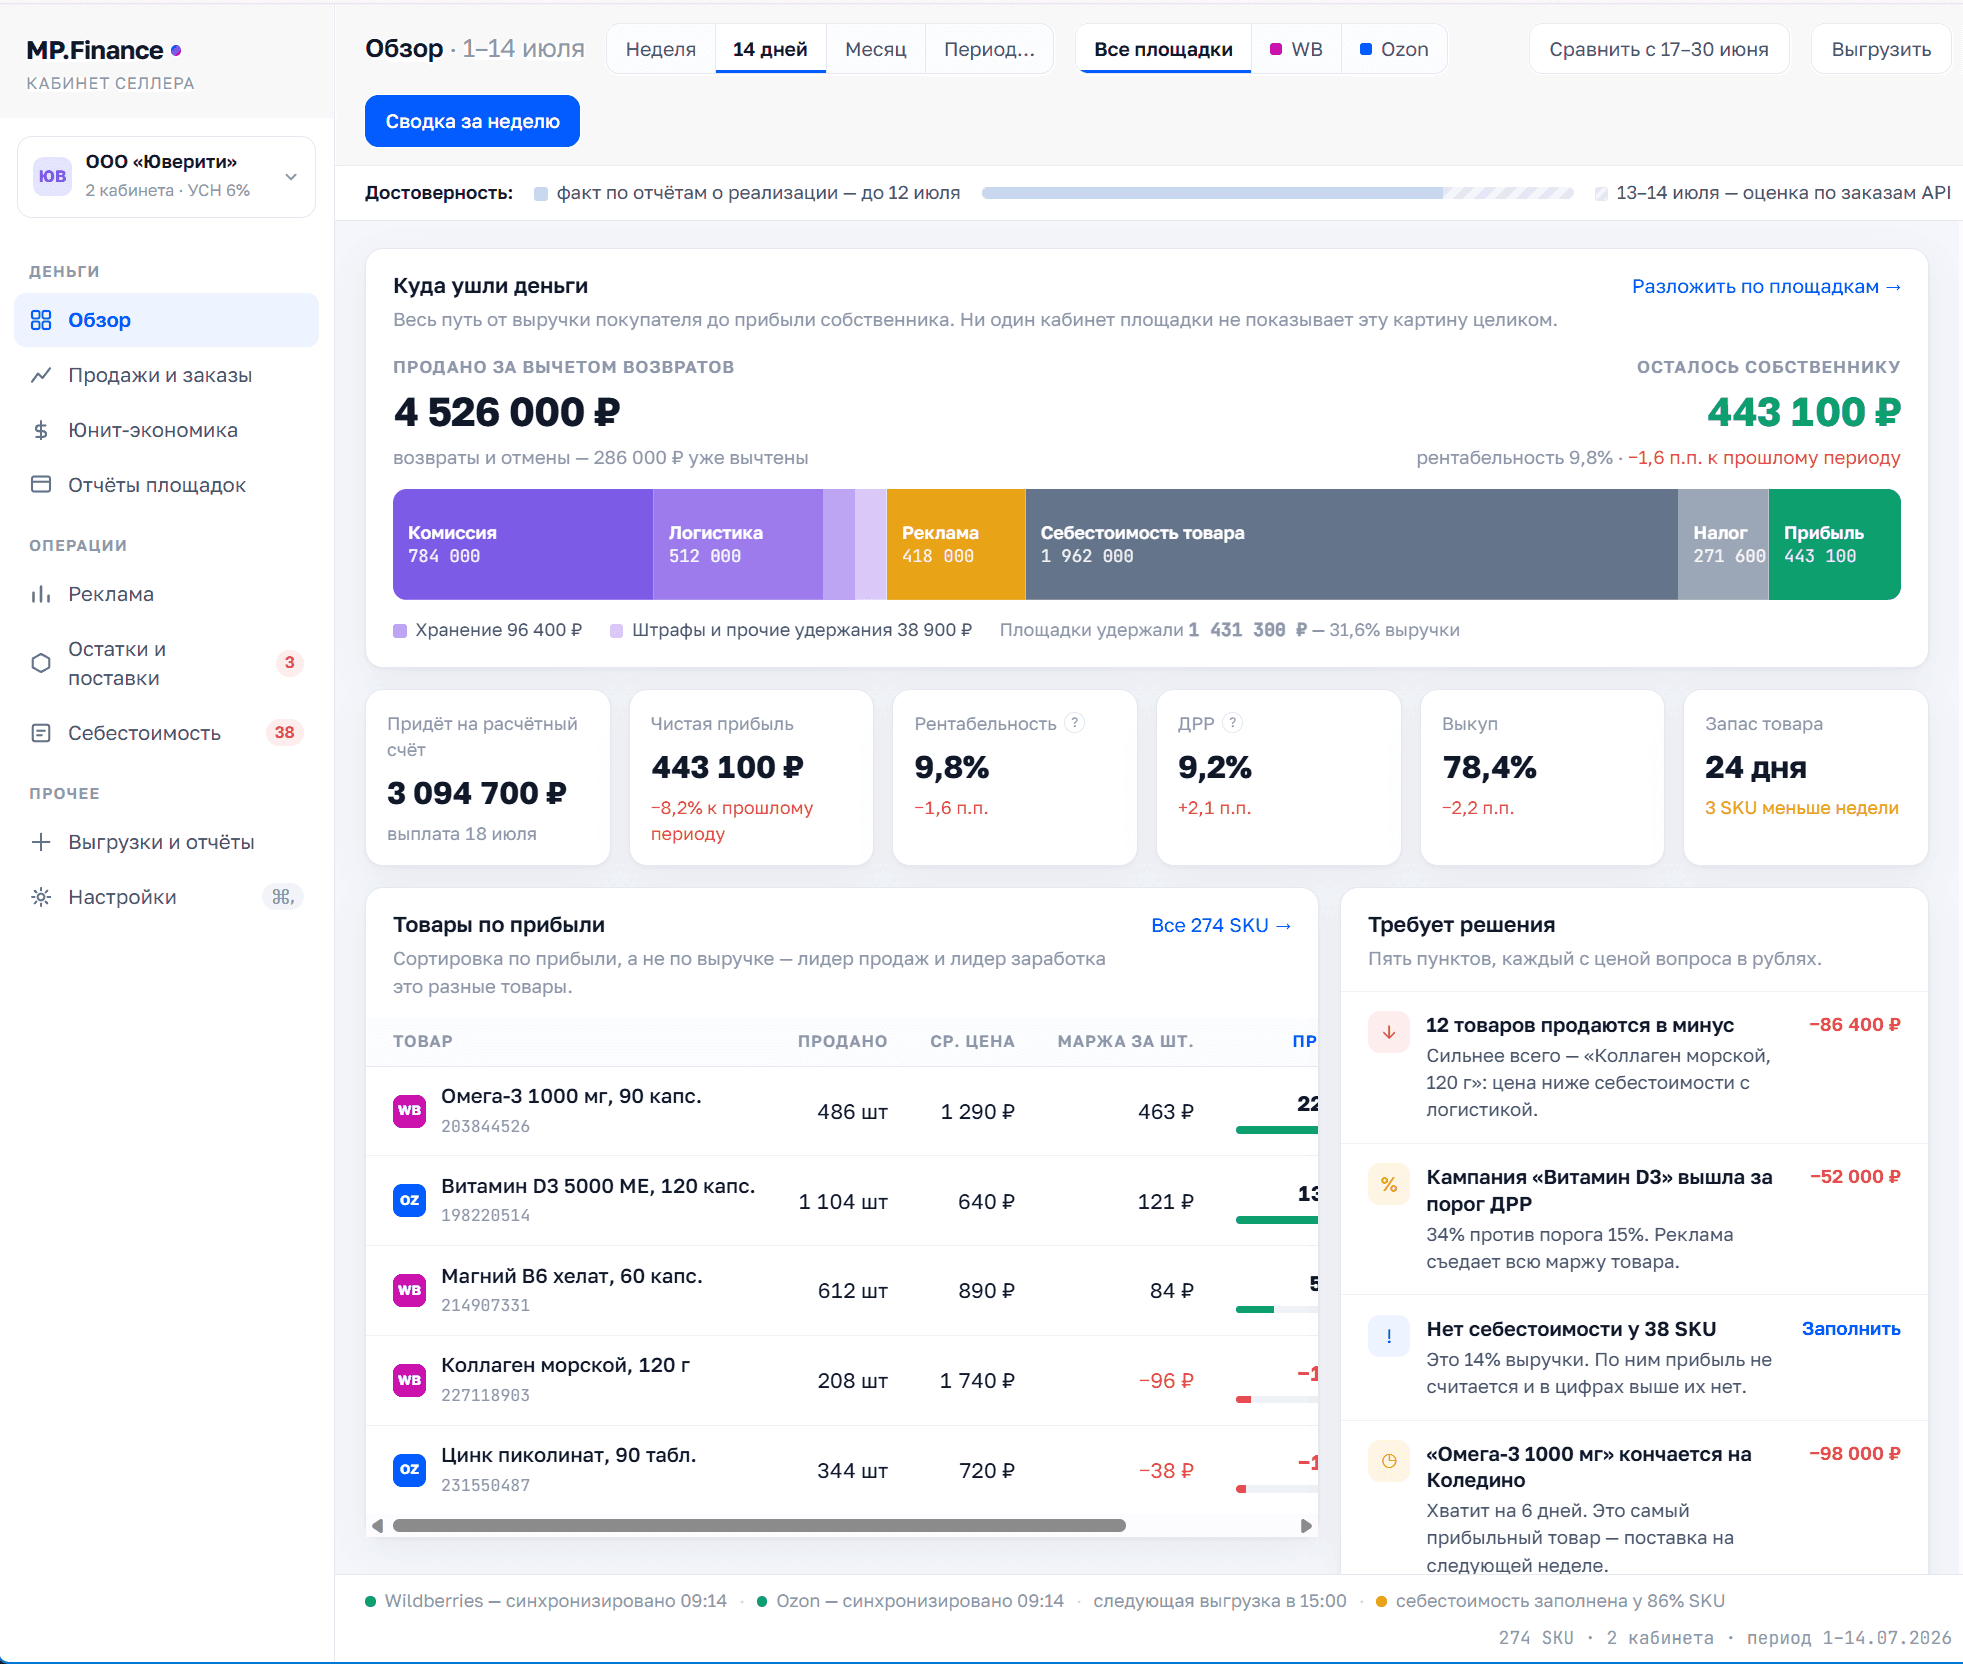Click the ДРР help question mark icon
1963x1664 pixels.
pos(1233,723)
